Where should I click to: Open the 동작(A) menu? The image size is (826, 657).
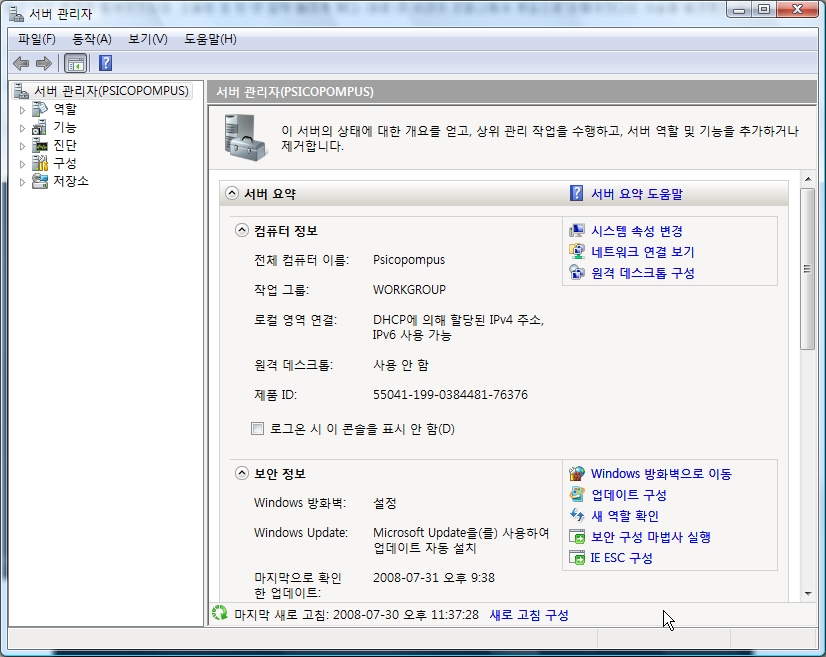click(x=92, y=39)
